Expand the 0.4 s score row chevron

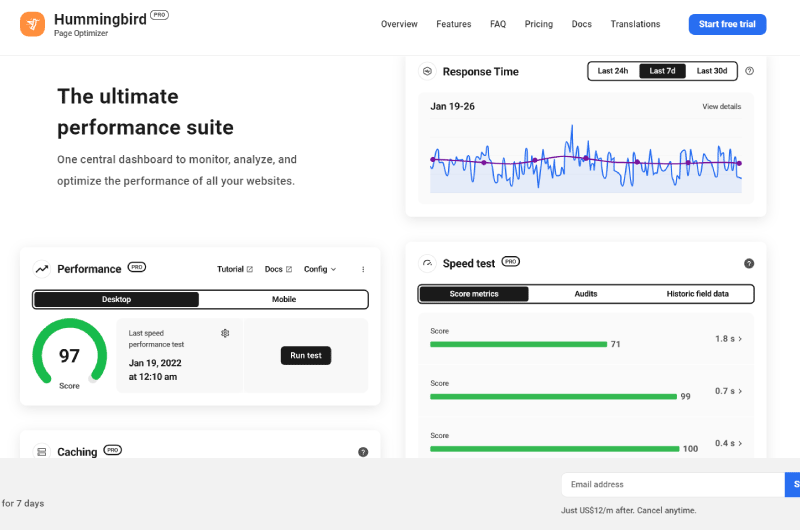pyautogui.click(x=740, y=443)
